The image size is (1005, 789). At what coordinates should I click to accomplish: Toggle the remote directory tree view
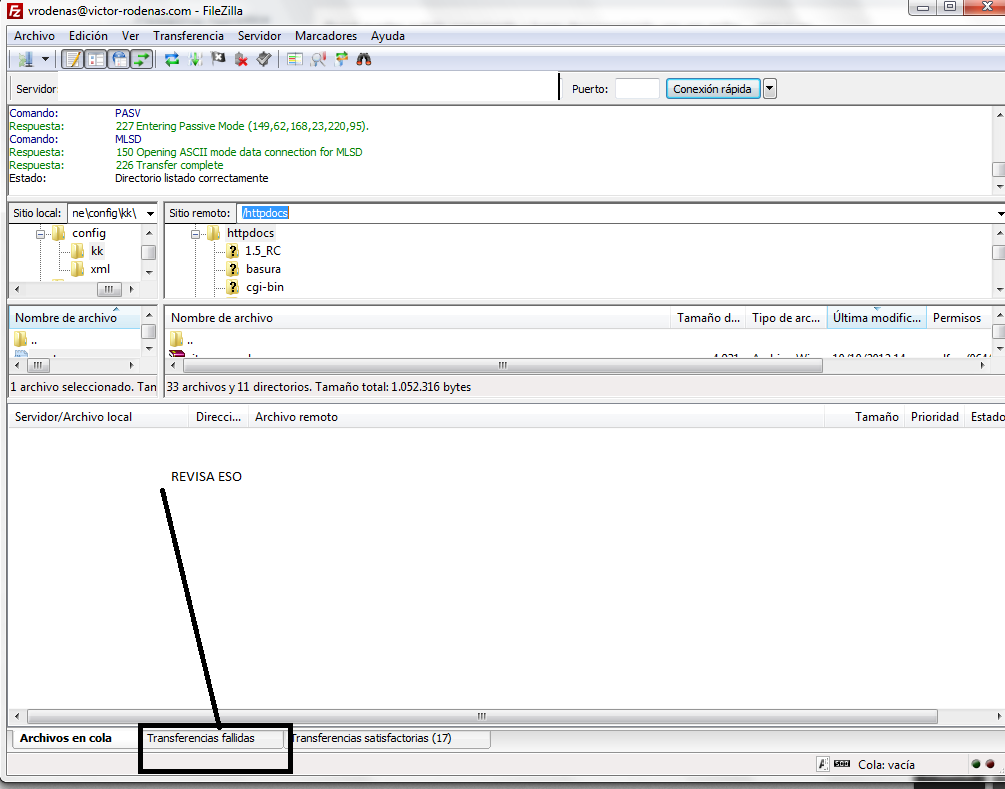119,60
